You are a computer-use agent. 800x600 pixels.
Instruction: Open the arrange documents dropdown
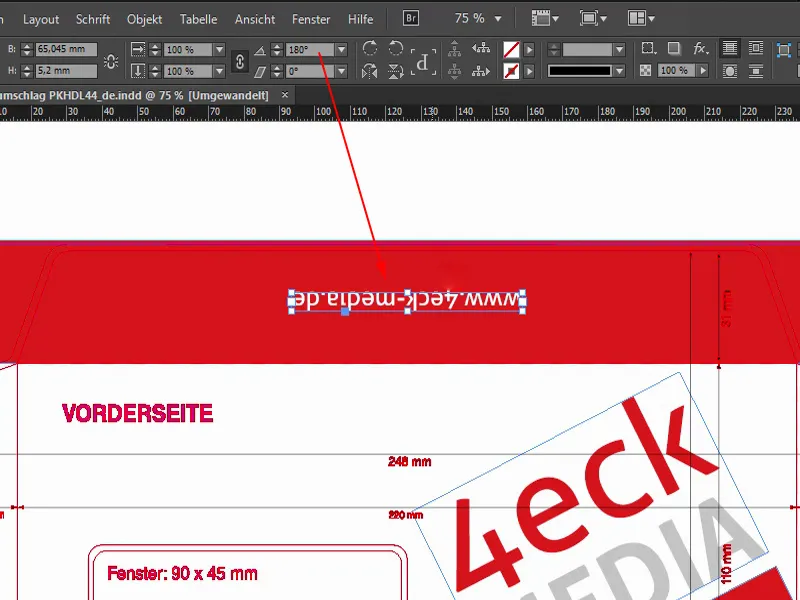641,18
